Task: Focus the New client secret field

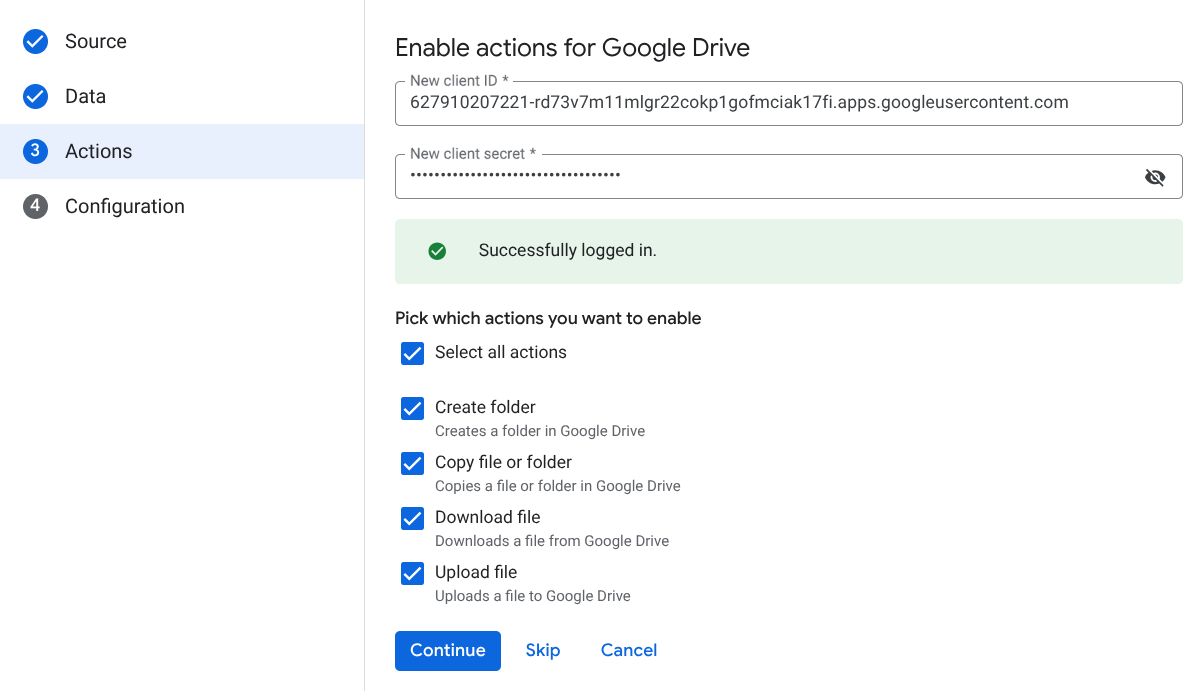Action: click(x=788, y=177)
